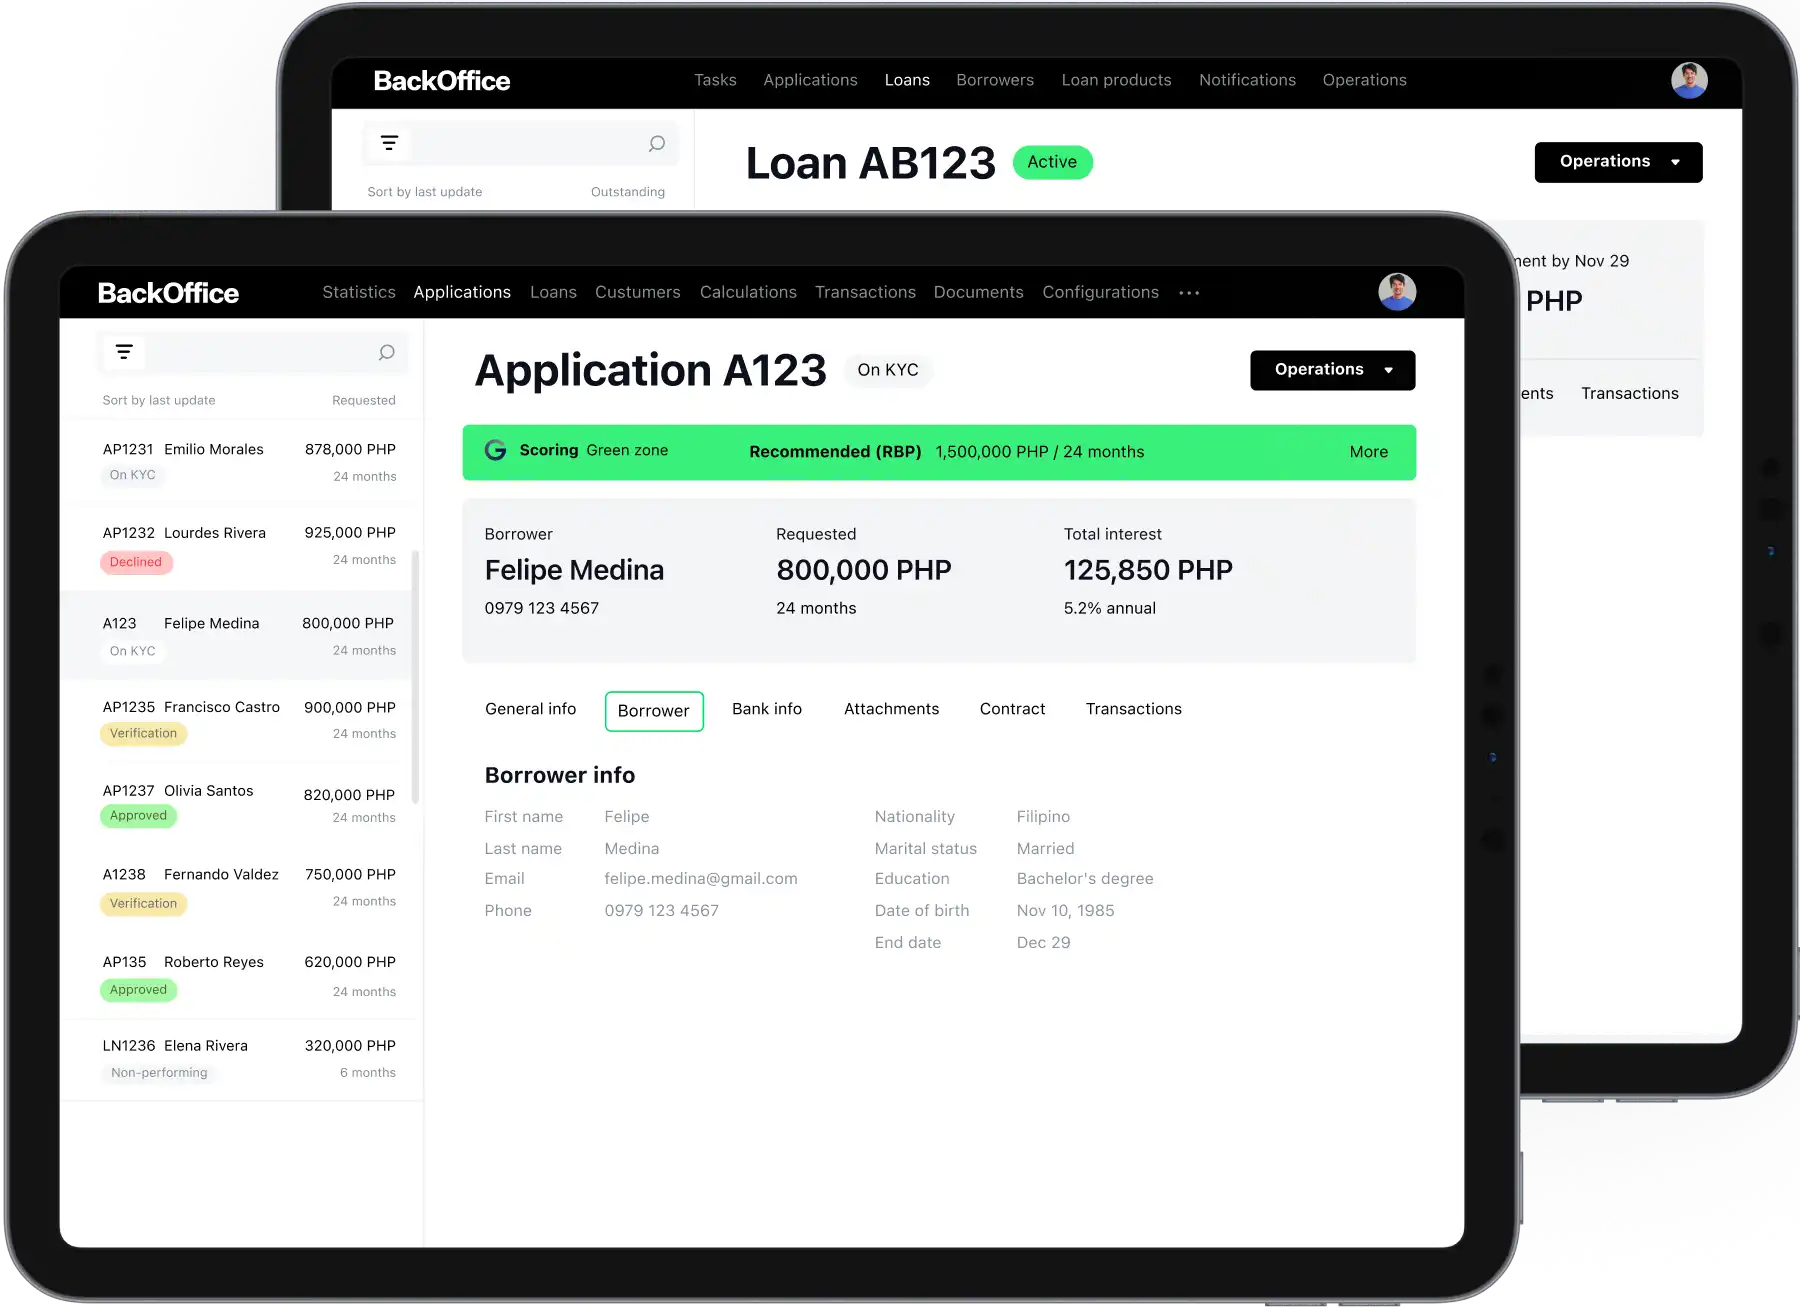Screen dimensions: 1800x1310
Task: Click the filter icon in Applications sidebar
Action: tap(124, 352)
